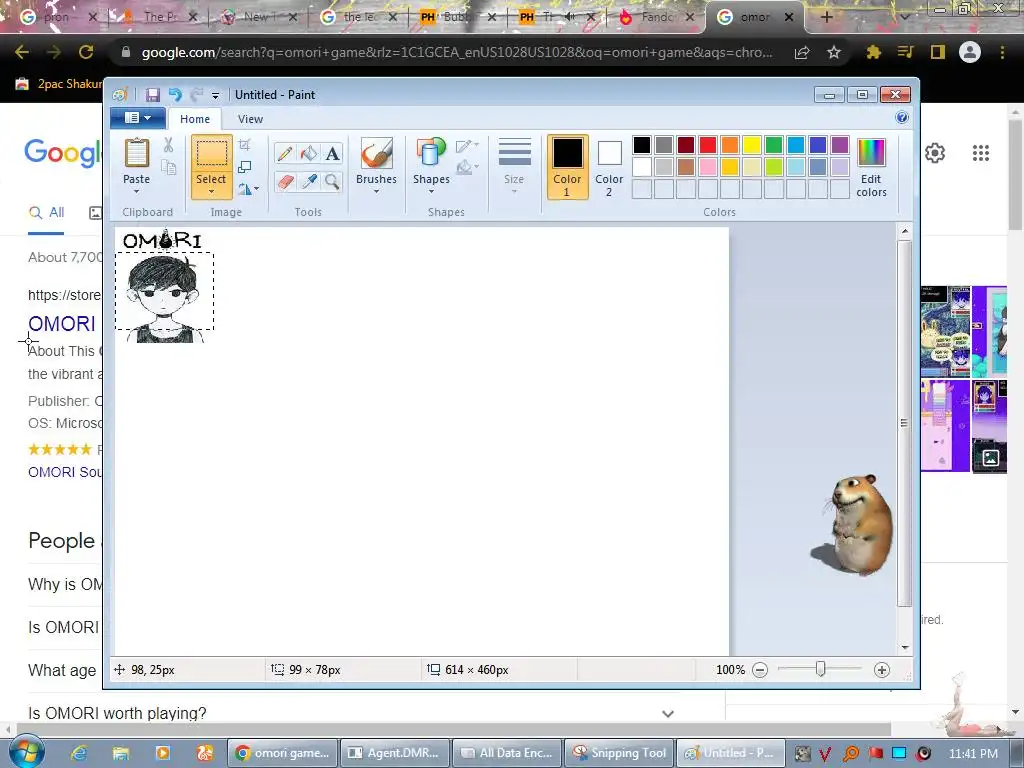Select the Text tool in Paint

332,153
